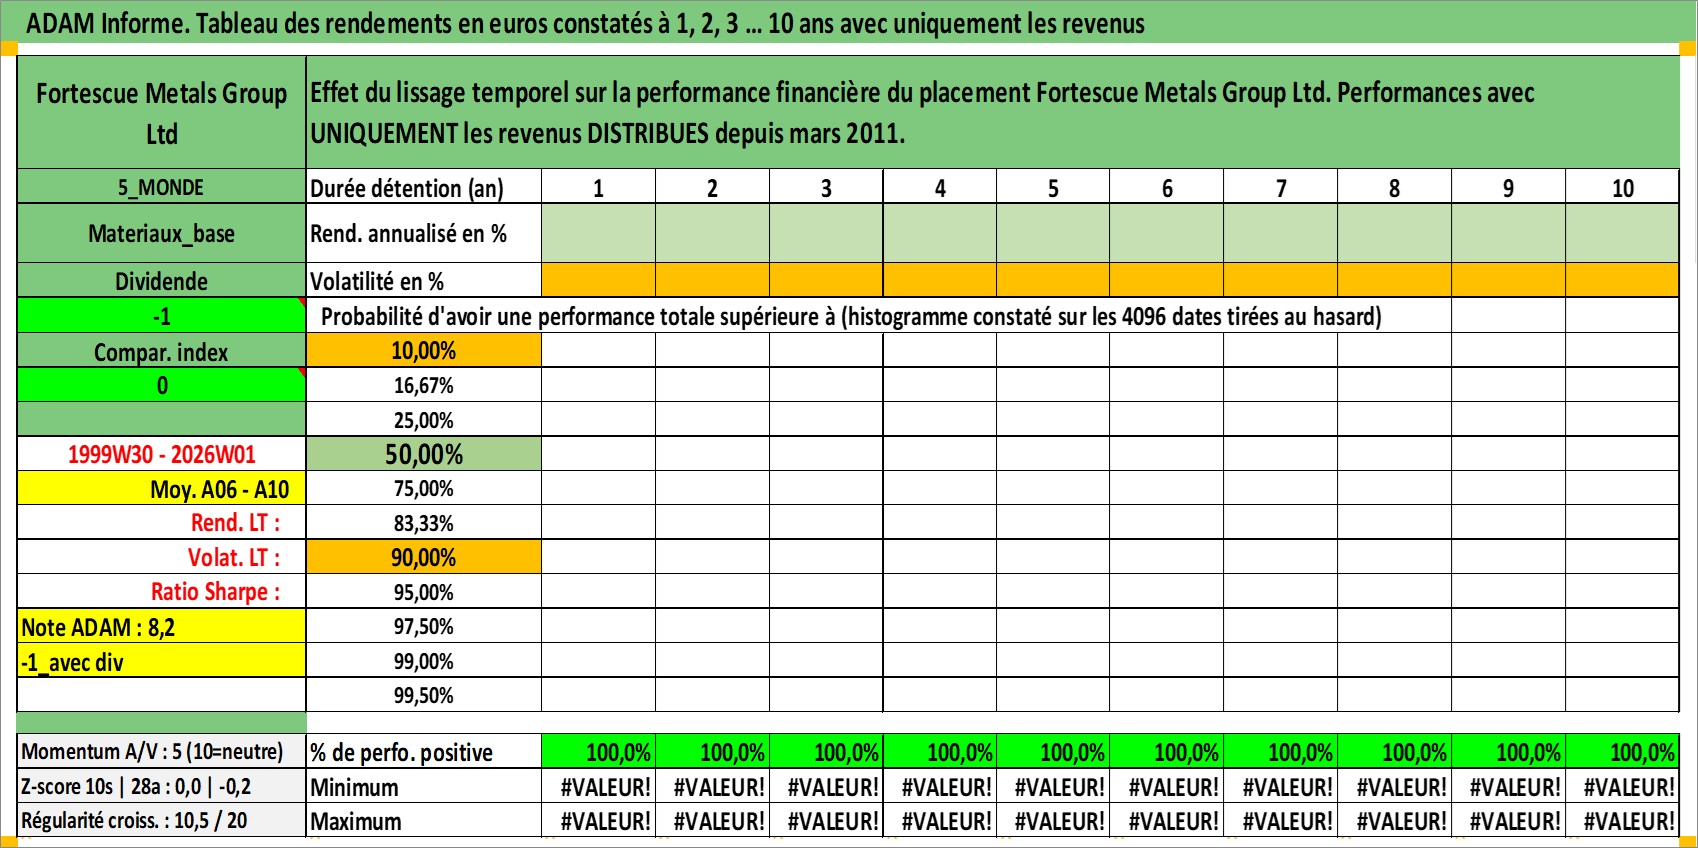1698x848 pixels.
Task: Select the green '0' cell
Action: [x=162, y=385]
